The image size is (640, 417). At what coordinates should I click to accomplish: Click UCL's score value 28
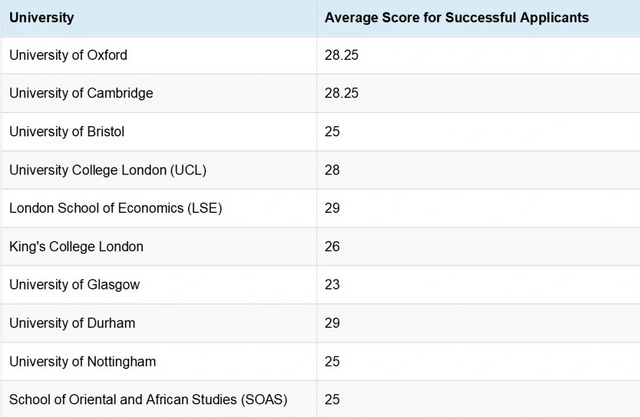pyautogui.click(x=332, y=170)
